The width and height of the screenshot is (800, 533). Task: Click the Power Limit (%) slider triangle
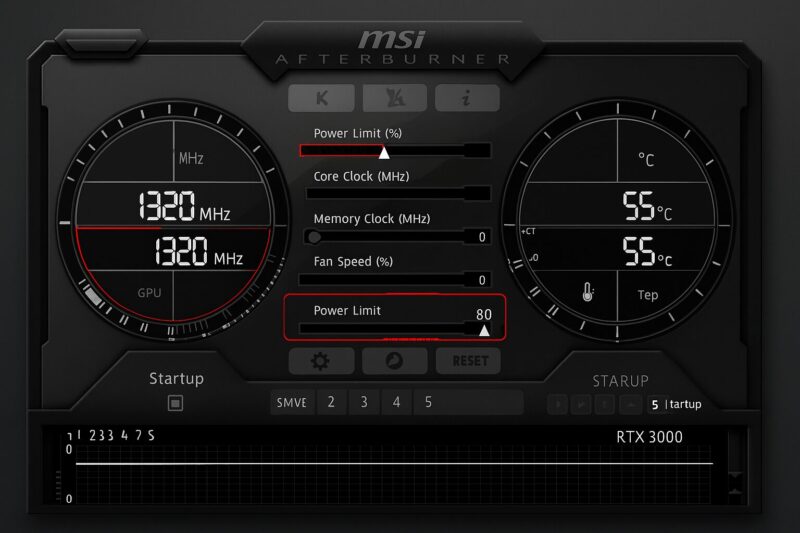[384, 153]
